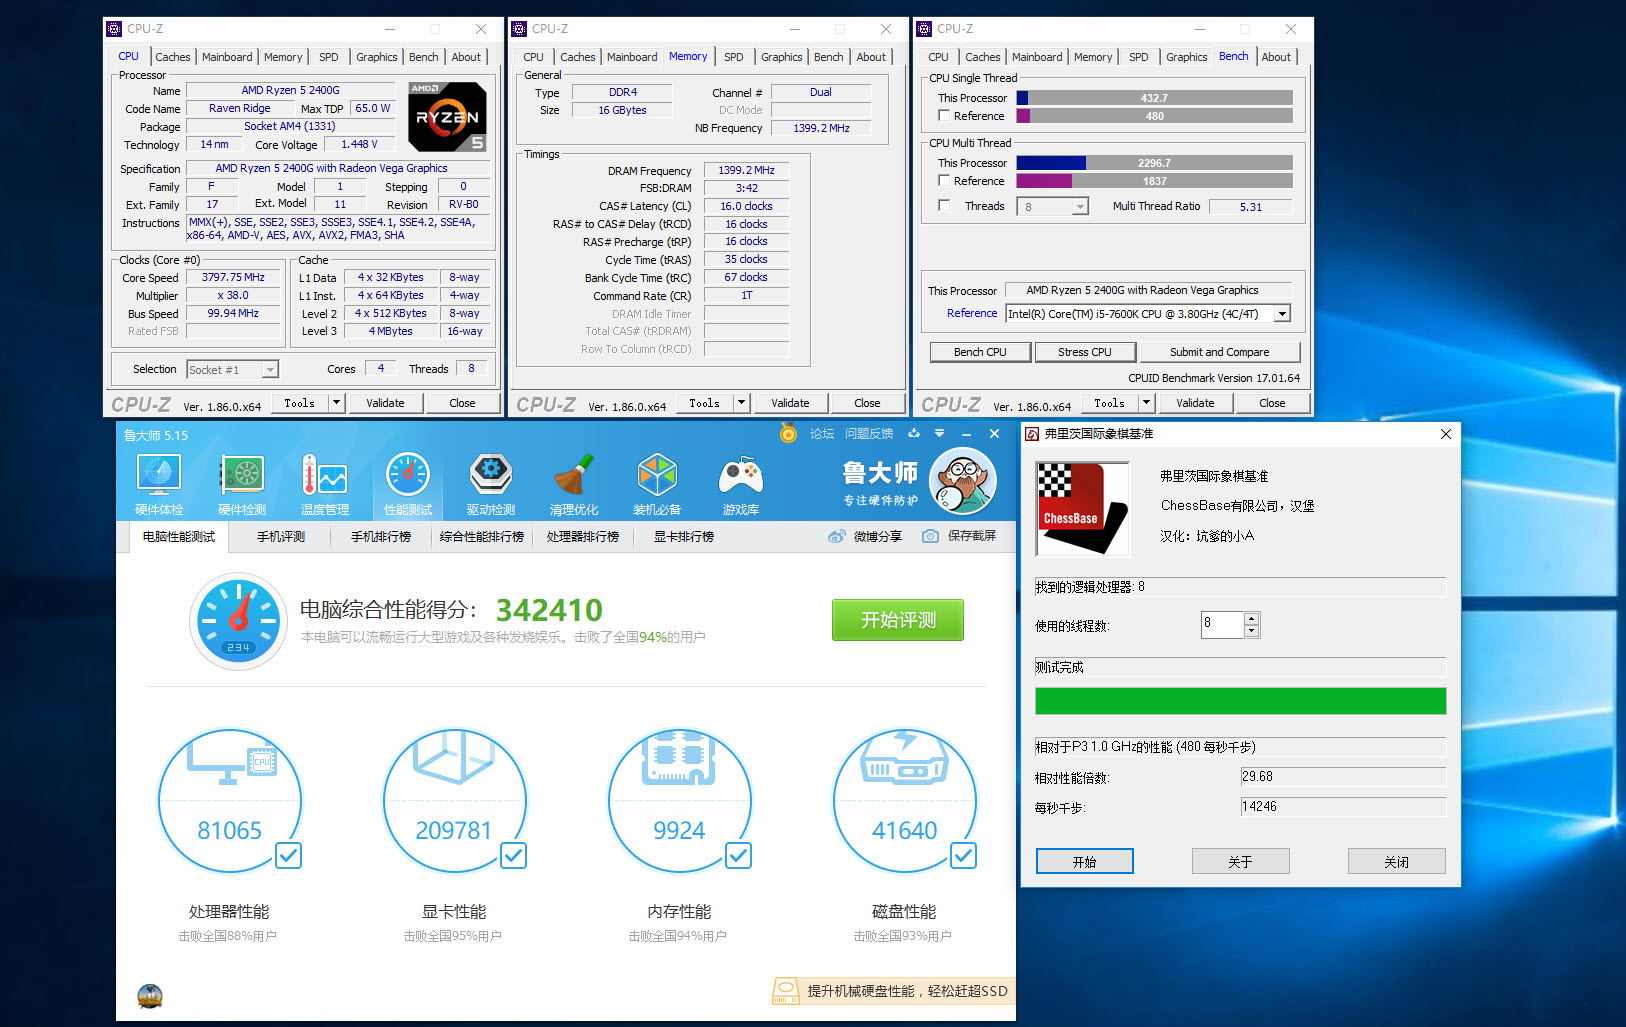Click the 保存截屏 camera screenshot icon
This screenshot has width=1626, height=1027.
[930, 536]
